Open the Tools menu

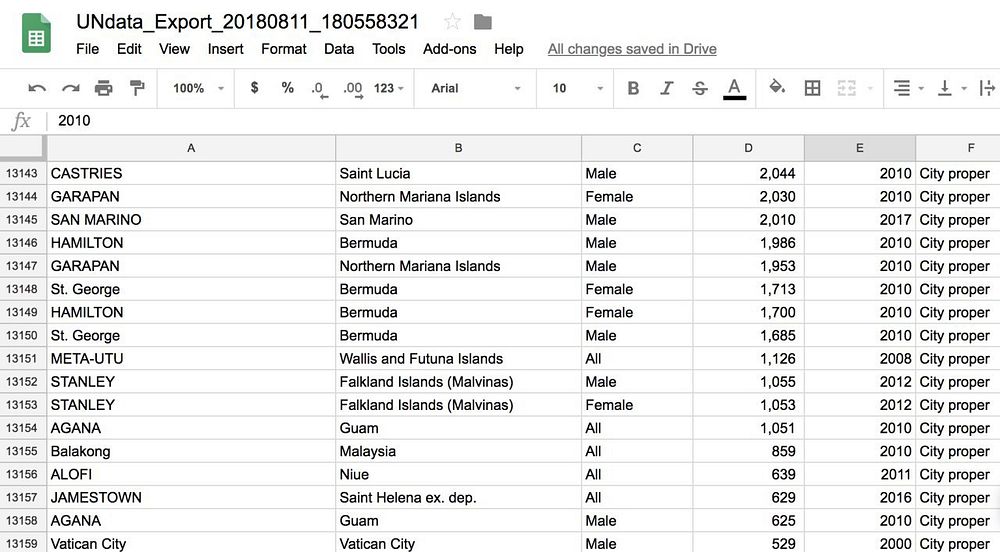pyautogui.click(x=388, y=49)
